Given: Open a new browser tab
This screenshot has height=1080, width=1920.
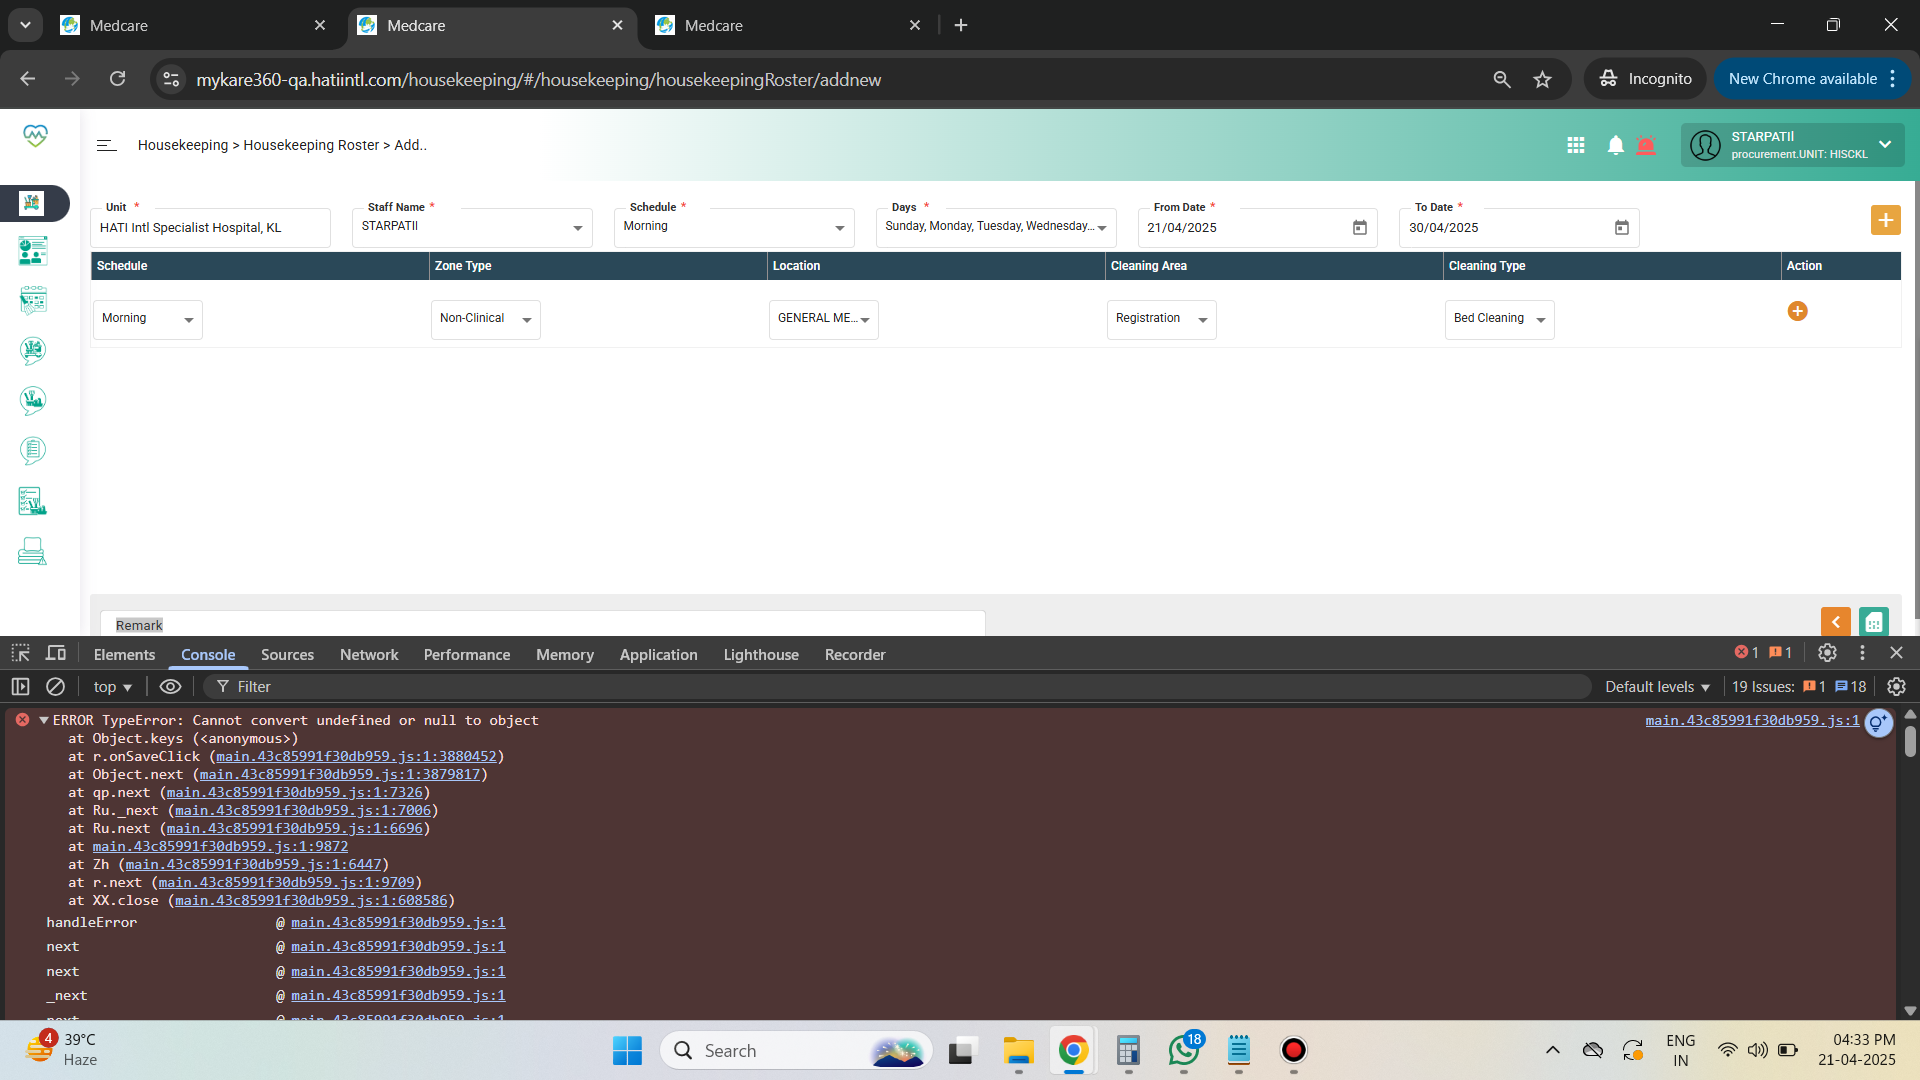Looking at the screenshot, I should coord(961,25).
